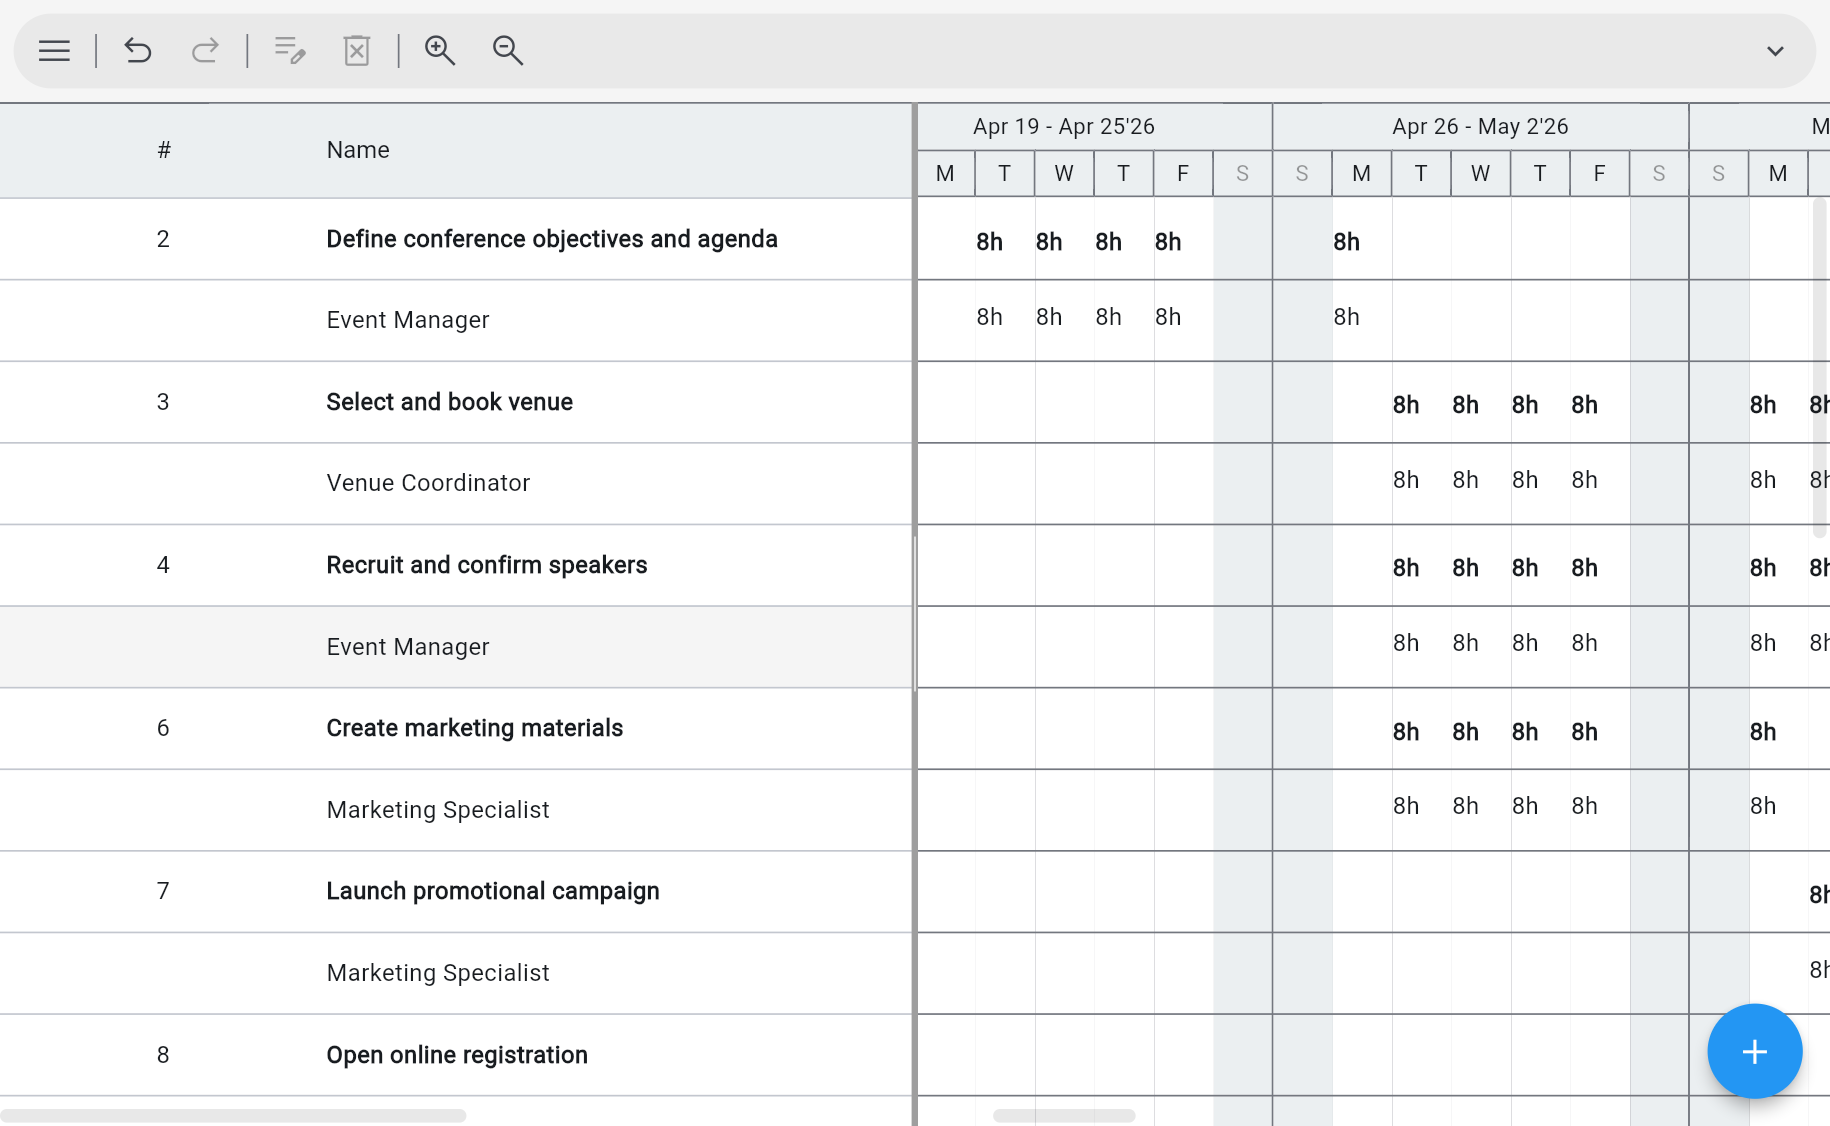Redo the last change

point(205,50)
